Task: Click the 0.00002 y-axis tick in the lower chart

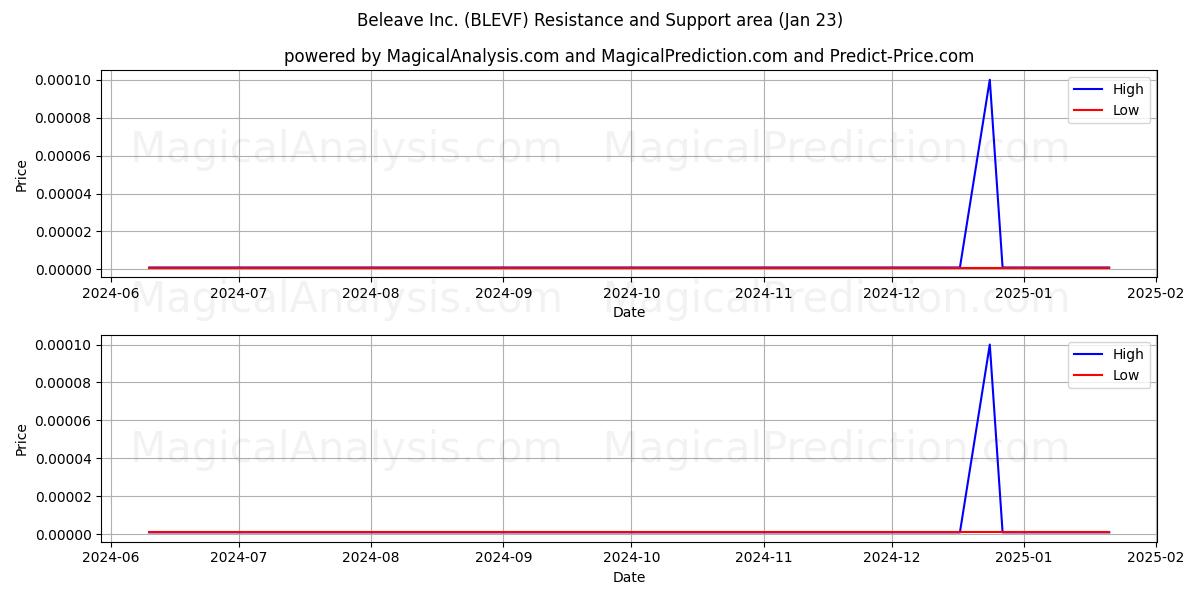Action: (x=62, y=497)
